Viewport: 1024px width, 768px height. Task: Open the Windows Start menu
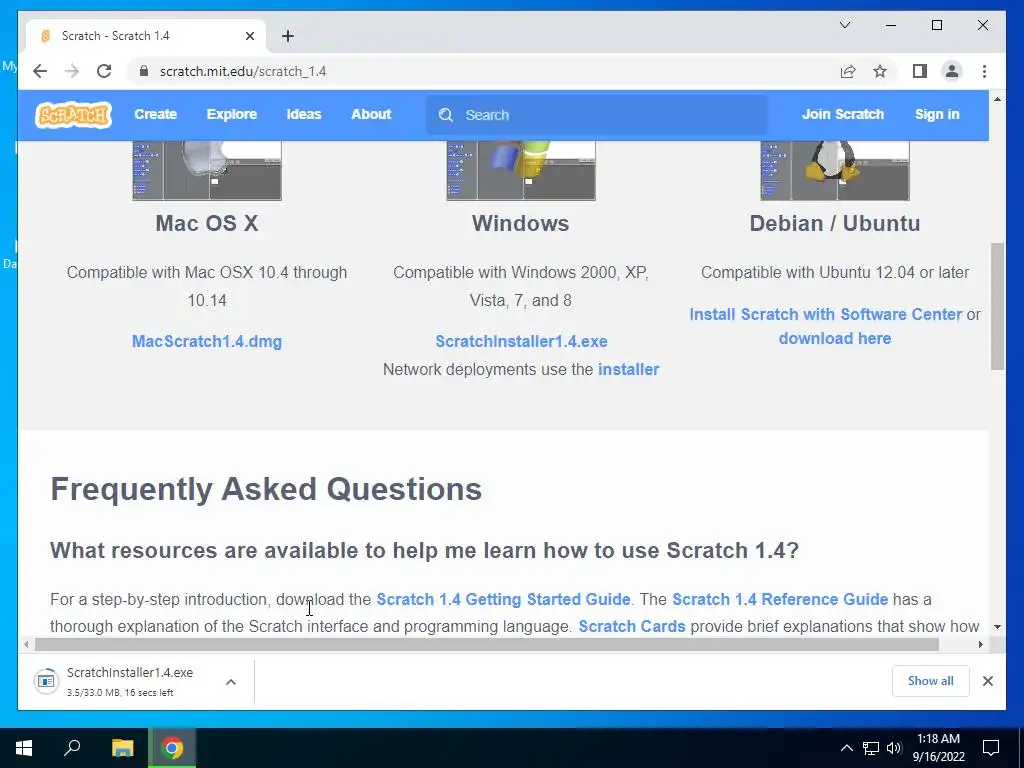point(24,748)
